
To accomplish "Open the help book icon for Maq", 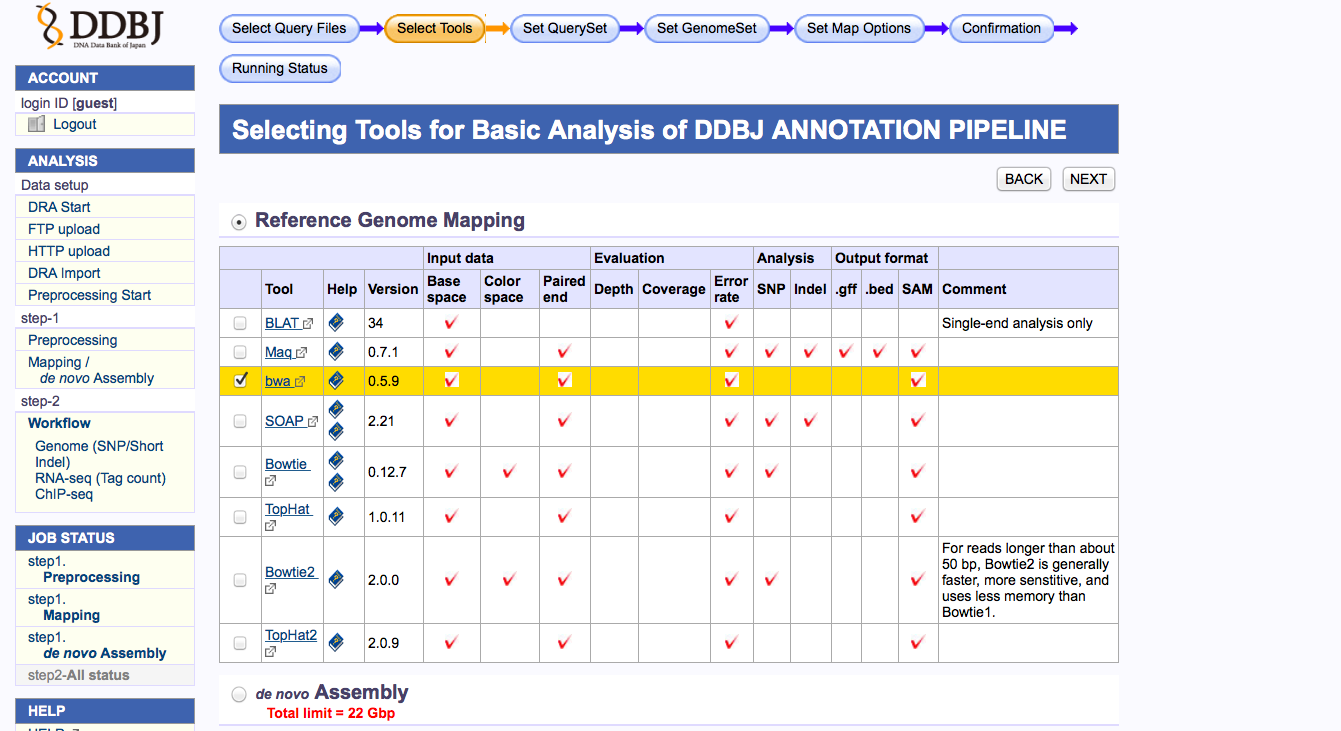I will click(336, 352).
